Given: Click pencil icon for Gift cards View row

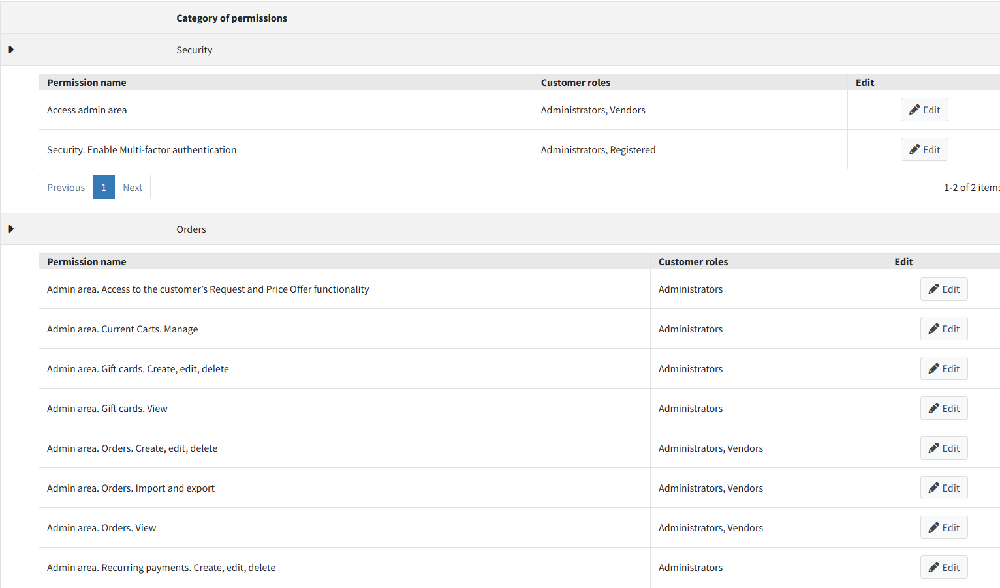Looking at the screenshot, I should click(933, 409).
